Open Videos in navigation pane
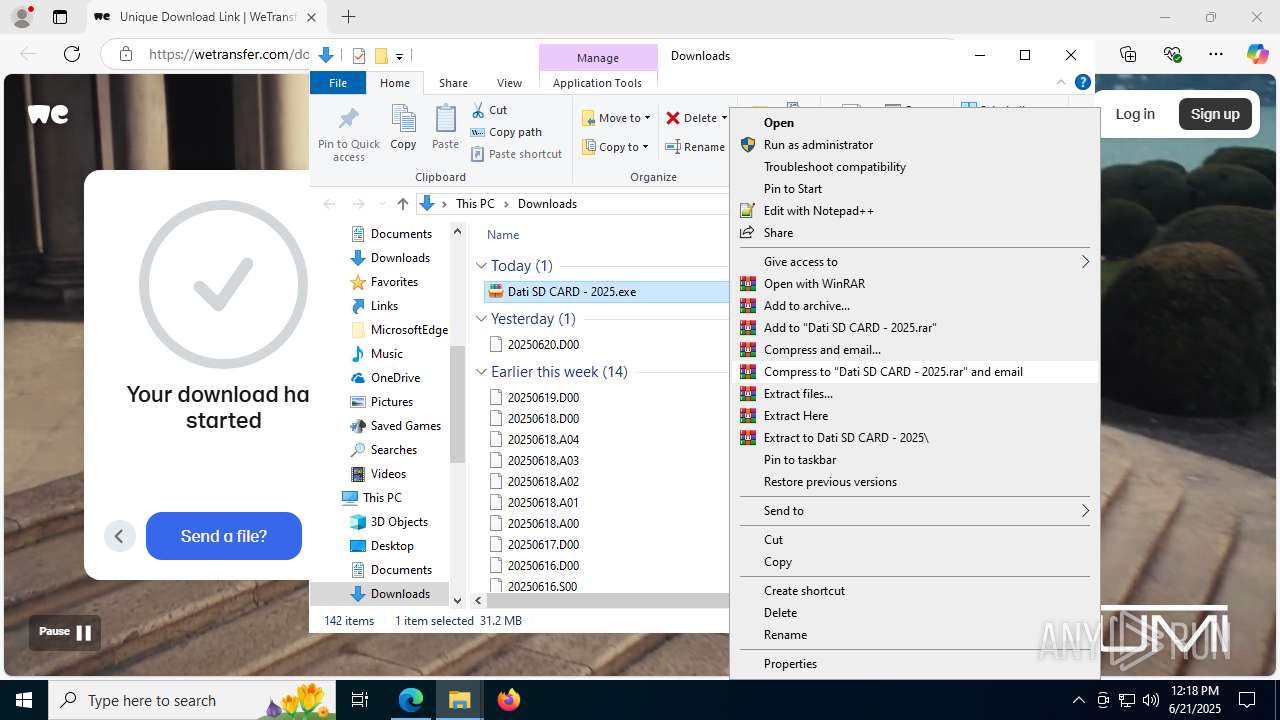 388,474
